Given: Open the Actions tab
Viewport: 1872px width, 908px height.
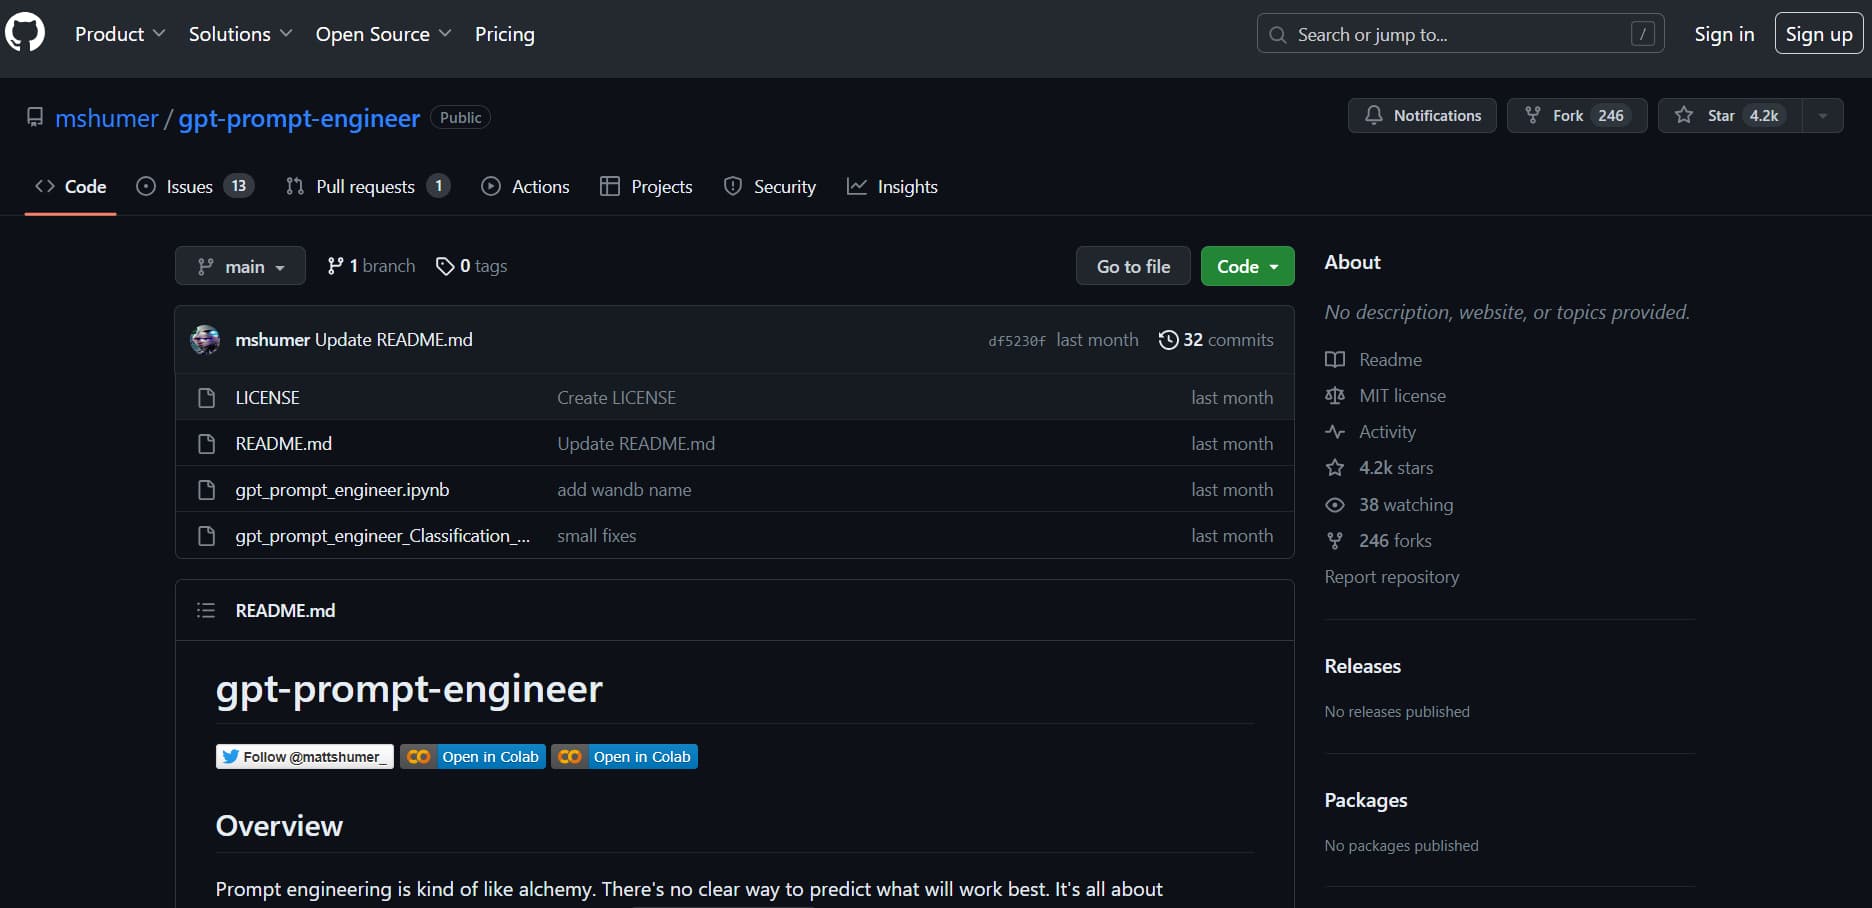Looking at the screenshot, I should click(x=525, y=186).
